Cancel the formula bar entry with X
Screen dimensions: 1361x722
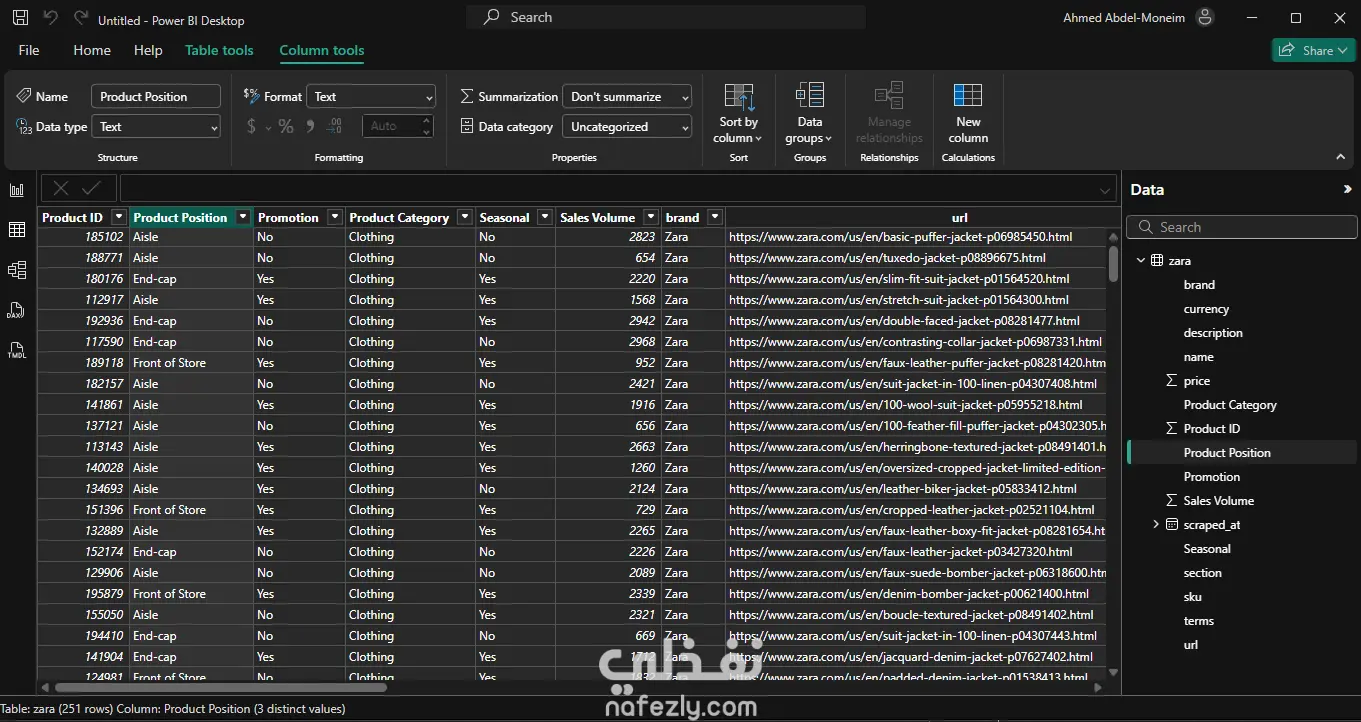tap(61, 188)
